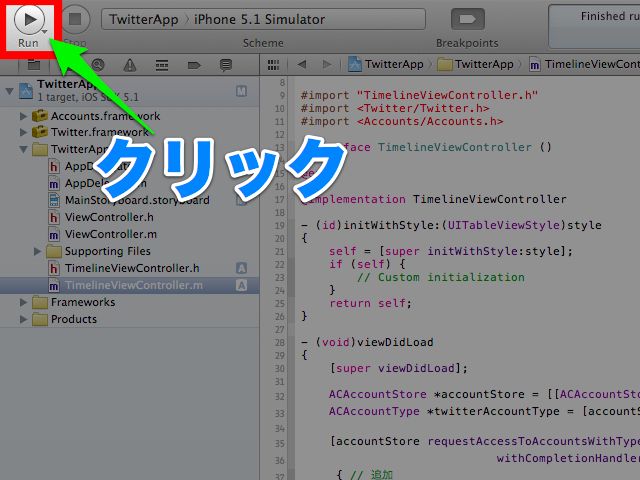This screenshot has width=640, height=480.
Task: Click the "return self;" code line
Action: click(x=371, y=303)
